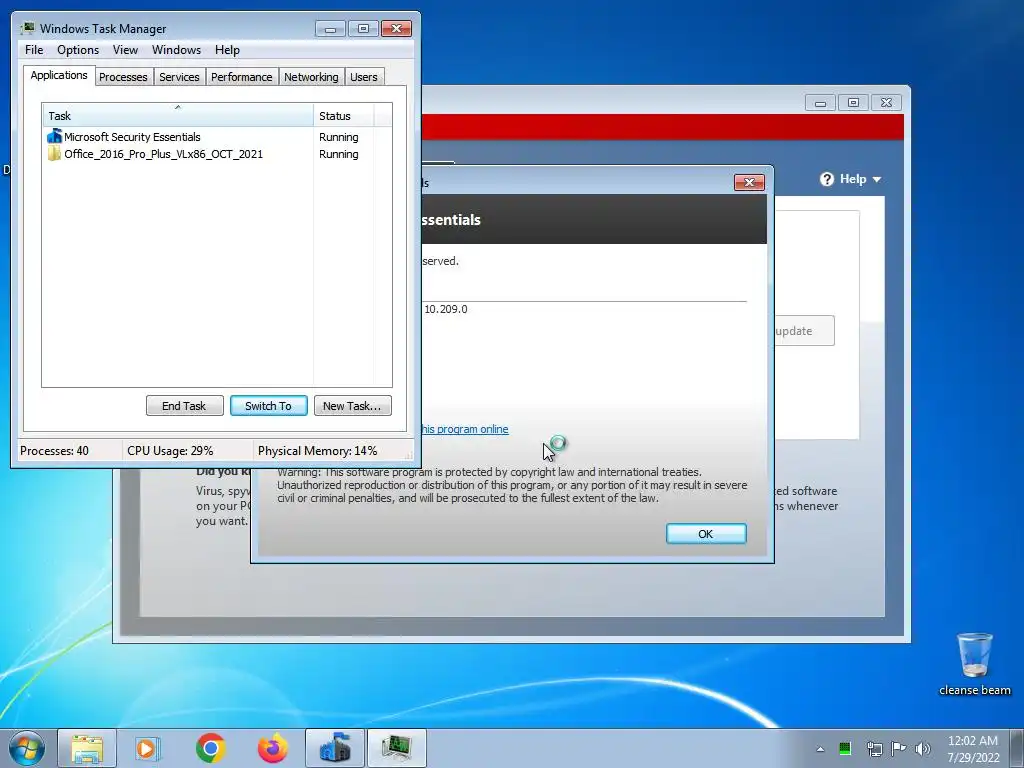Switch to the Networking tab
The height and width of the screenshot is (768, 1024).
[x=311, y=77]
